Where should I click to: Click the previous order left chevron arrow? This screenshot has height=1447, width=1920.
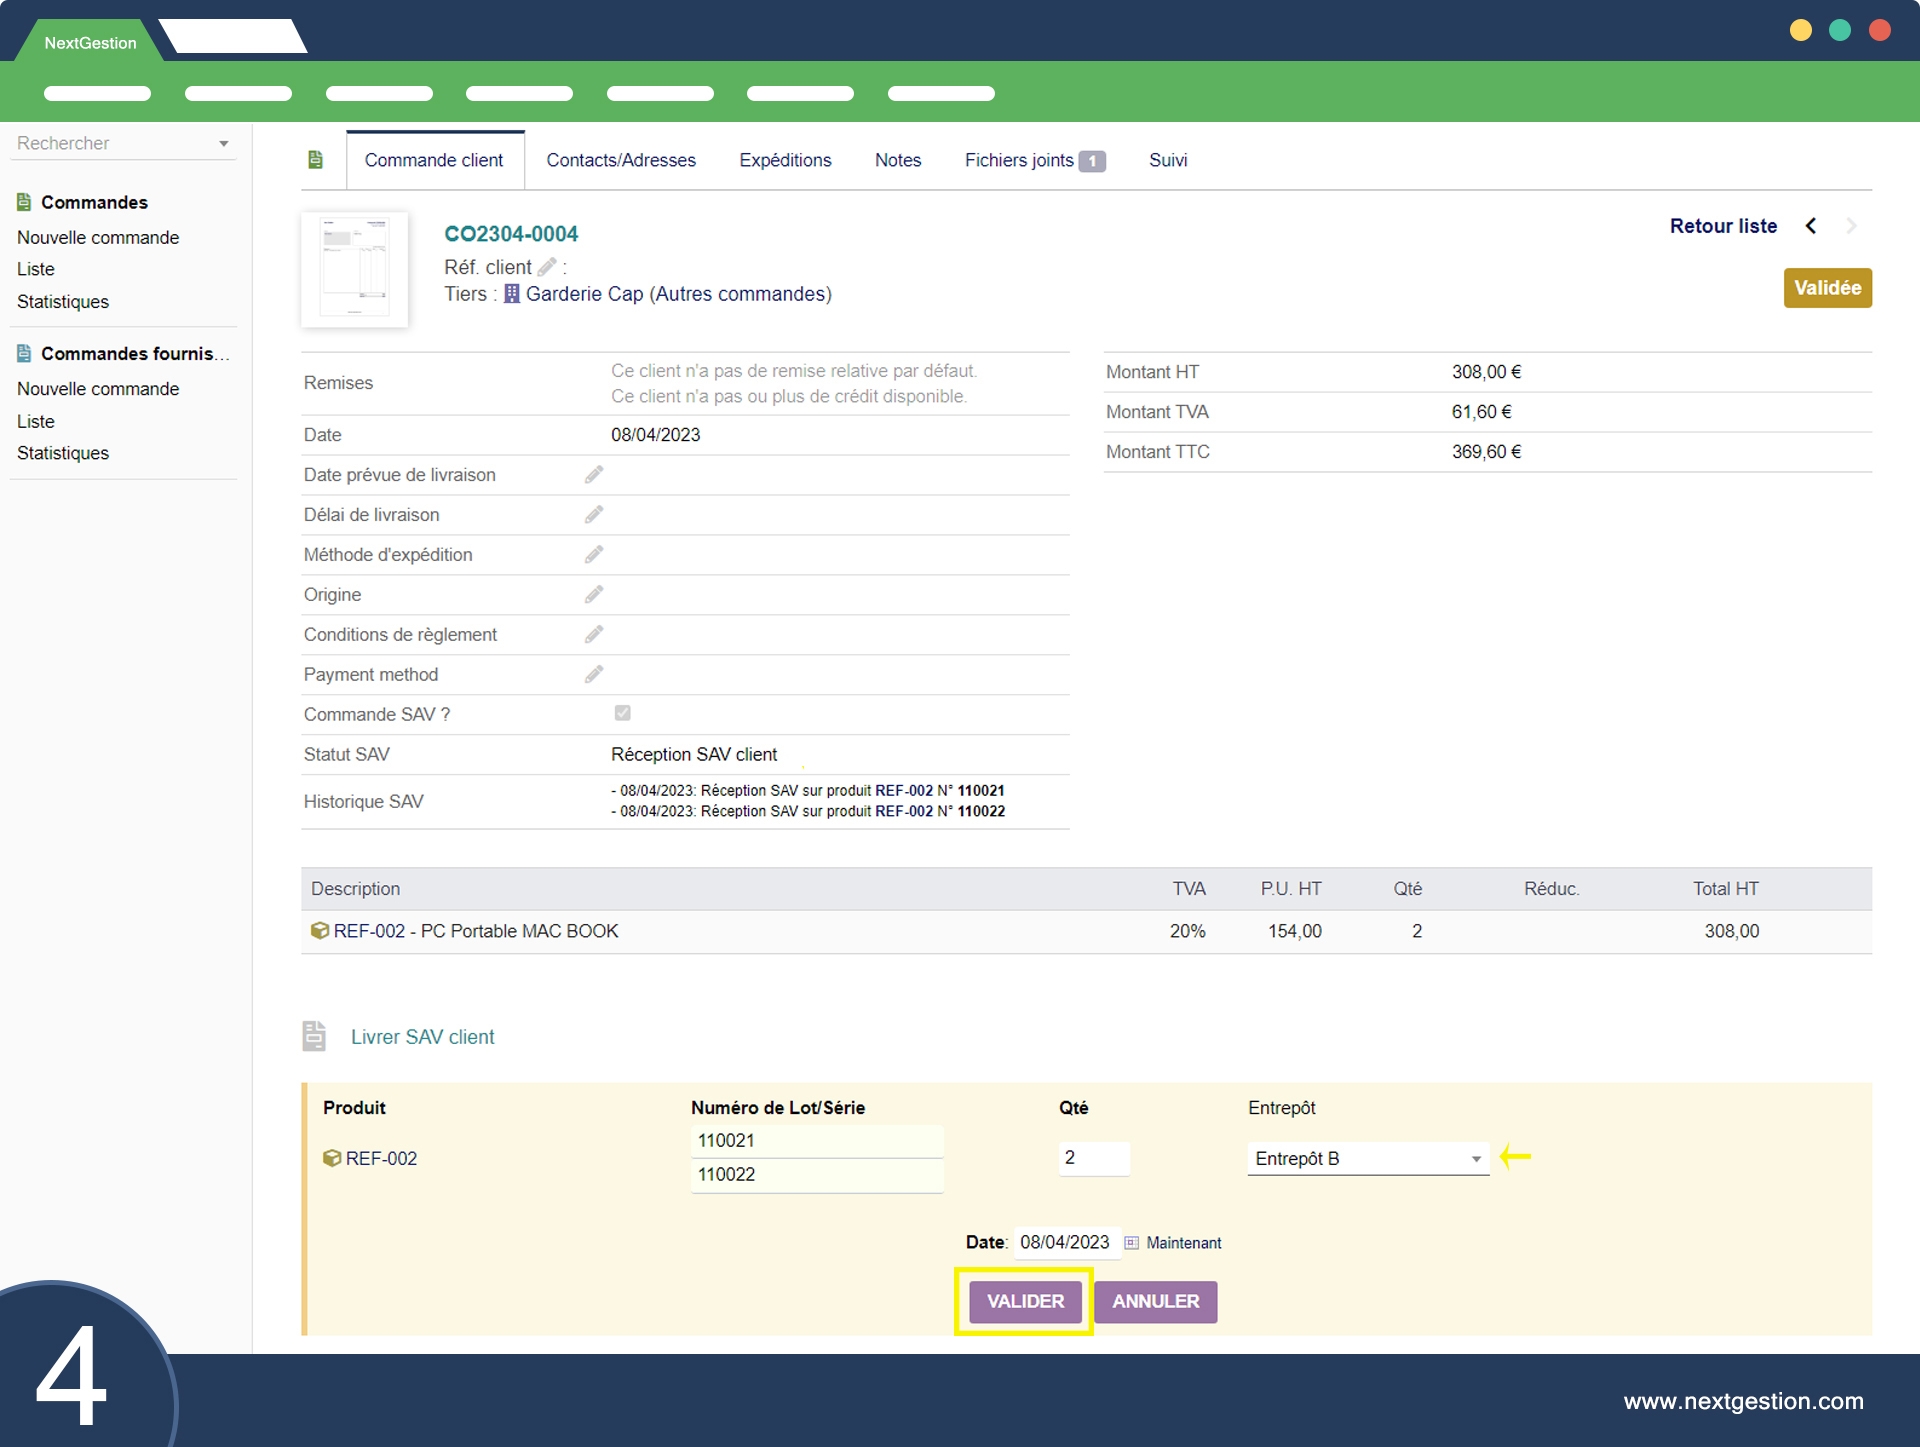(1811, 226)
